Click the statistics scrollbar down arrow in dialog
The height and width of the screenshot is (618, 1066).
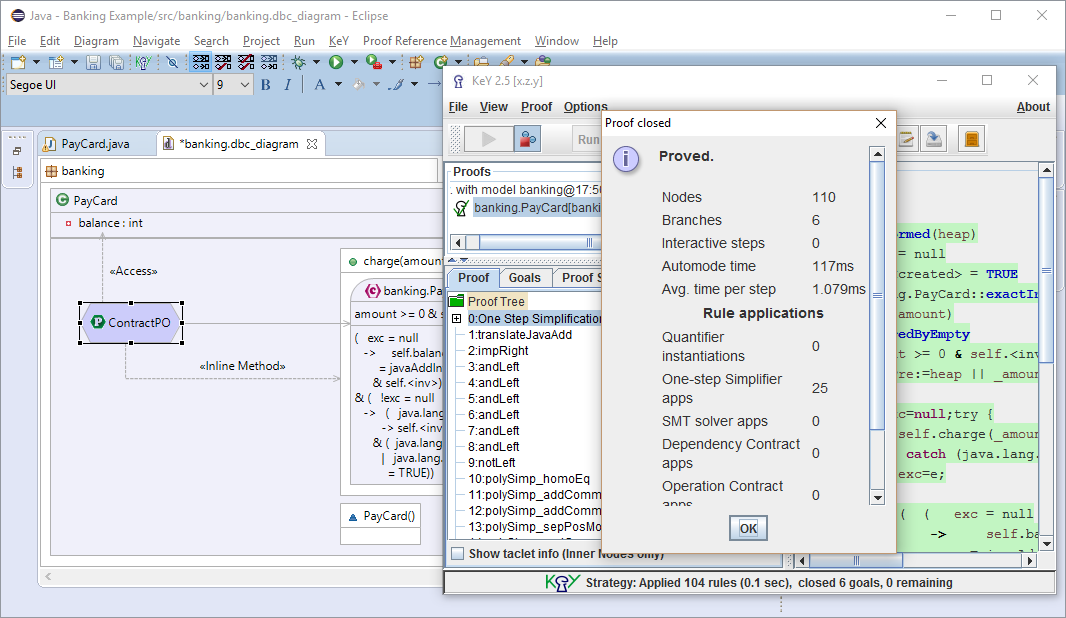(878, 498)
